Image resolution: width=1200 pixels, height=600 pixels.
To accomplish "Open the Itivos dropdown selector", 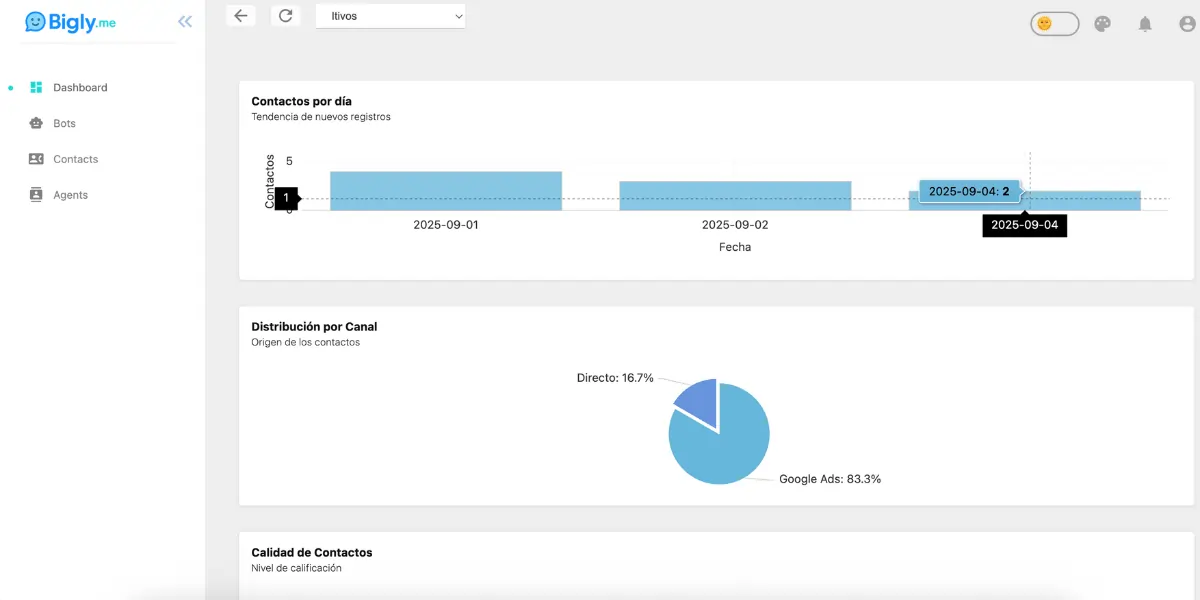I will (390, 16).
